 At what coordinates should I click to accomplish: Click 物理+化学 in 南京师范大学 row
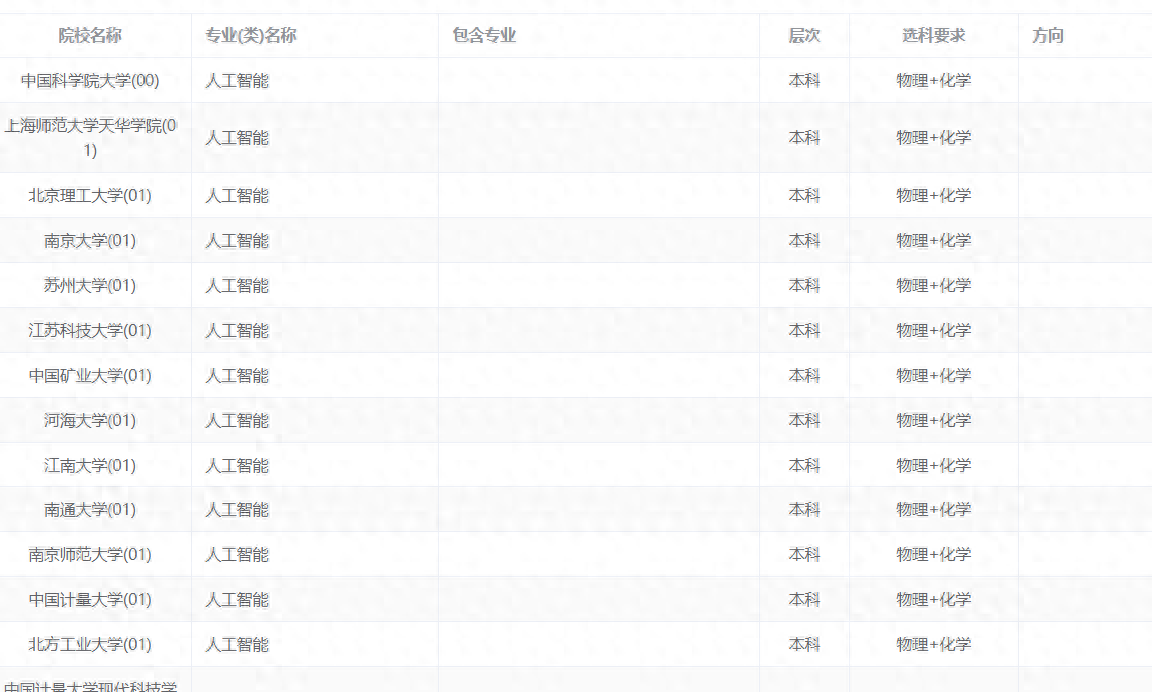933,555
